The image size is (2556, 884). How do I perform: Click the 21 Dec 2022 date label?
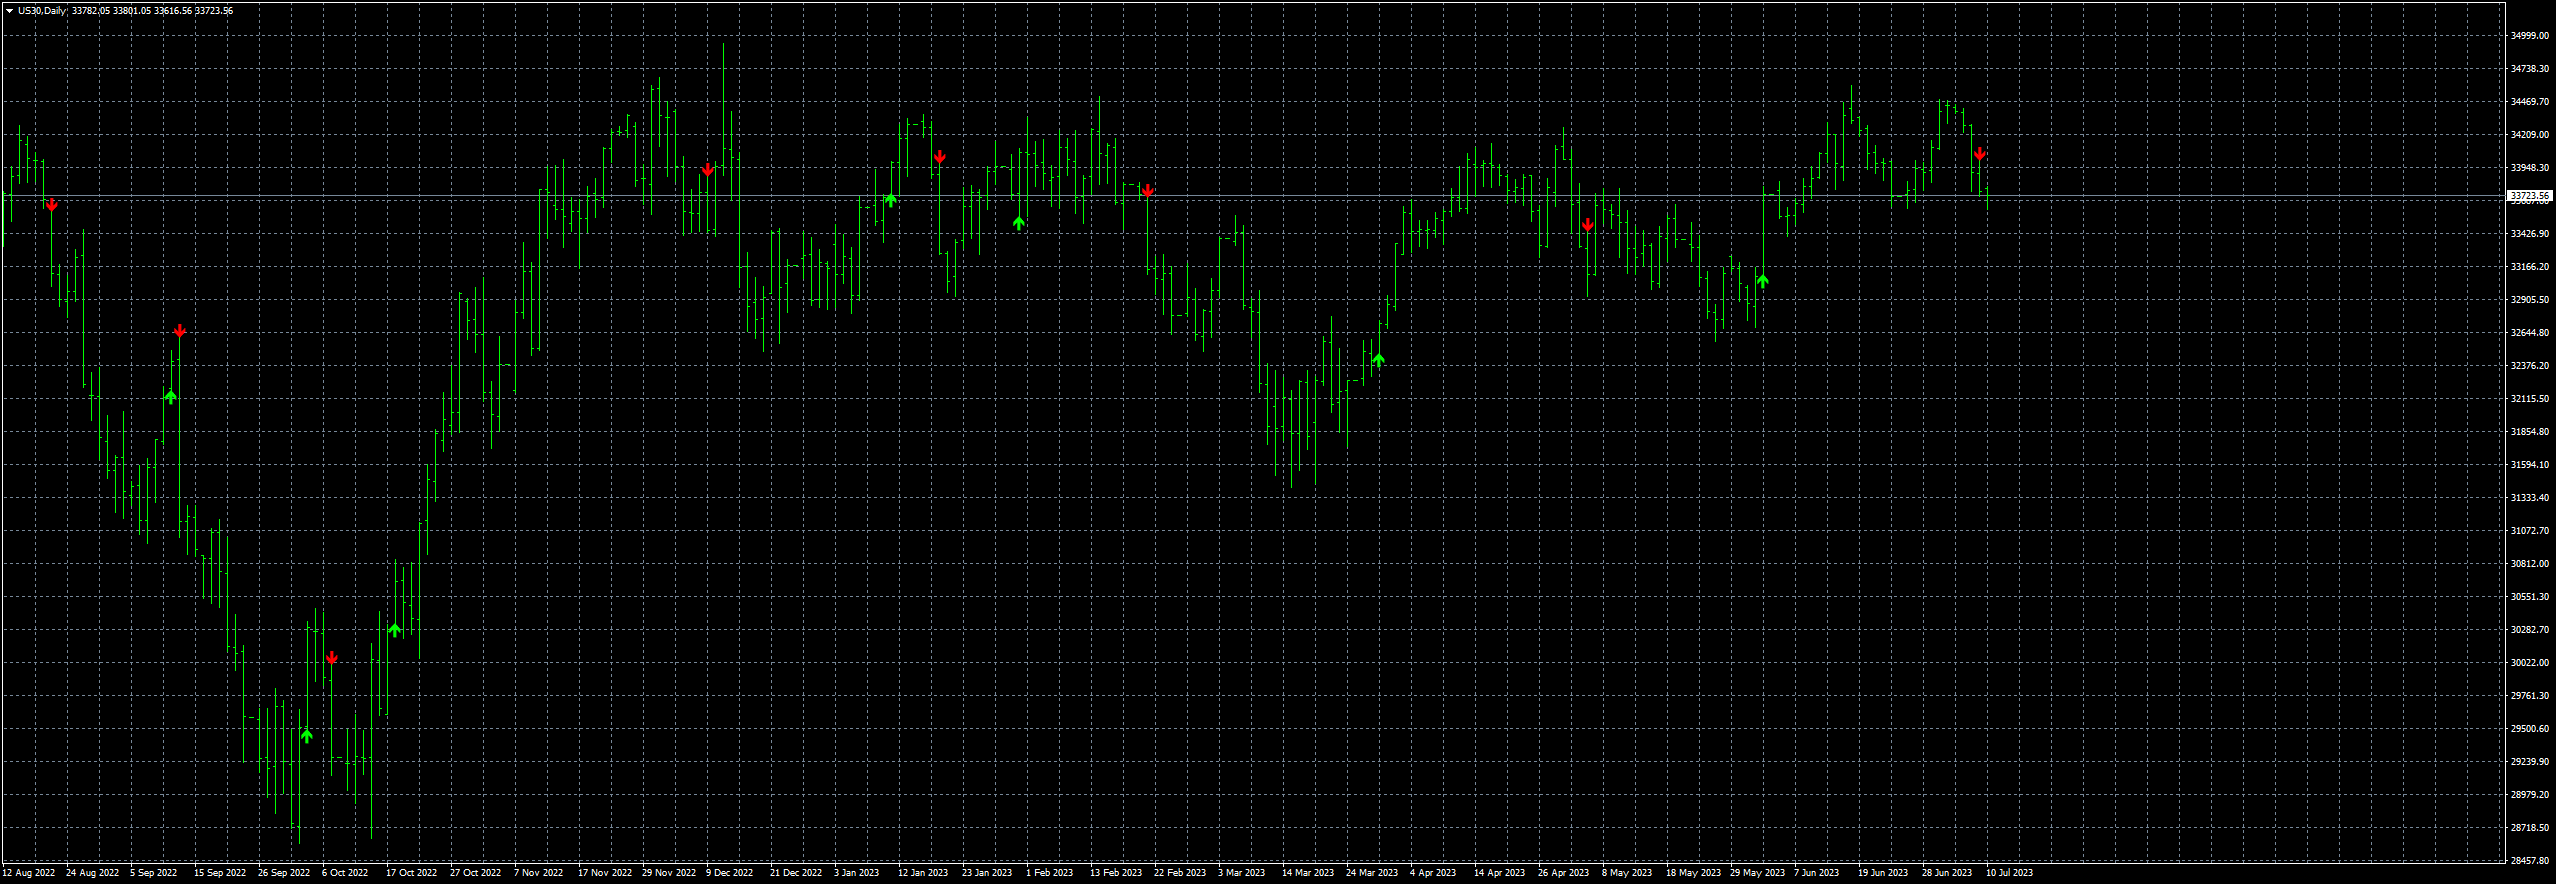tap(796, 873)
